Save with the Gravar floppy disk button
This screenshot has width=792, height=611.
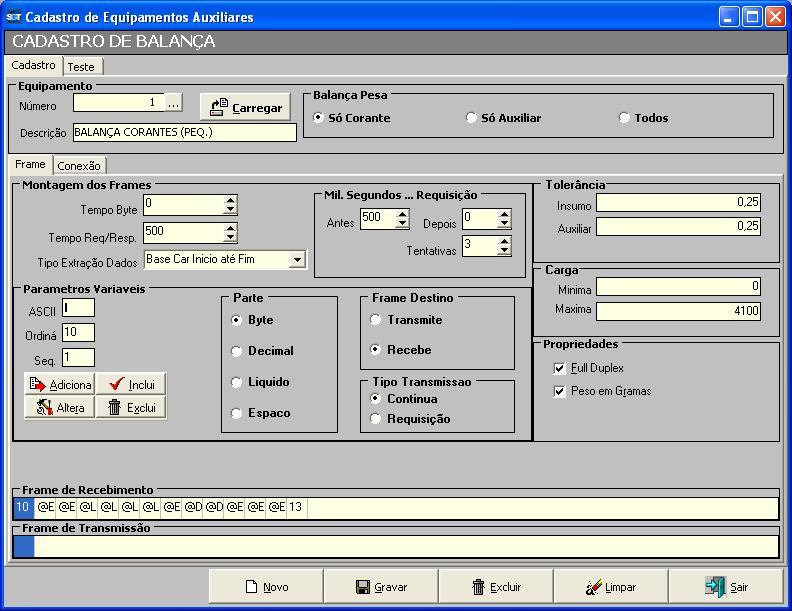coord(381,587)
